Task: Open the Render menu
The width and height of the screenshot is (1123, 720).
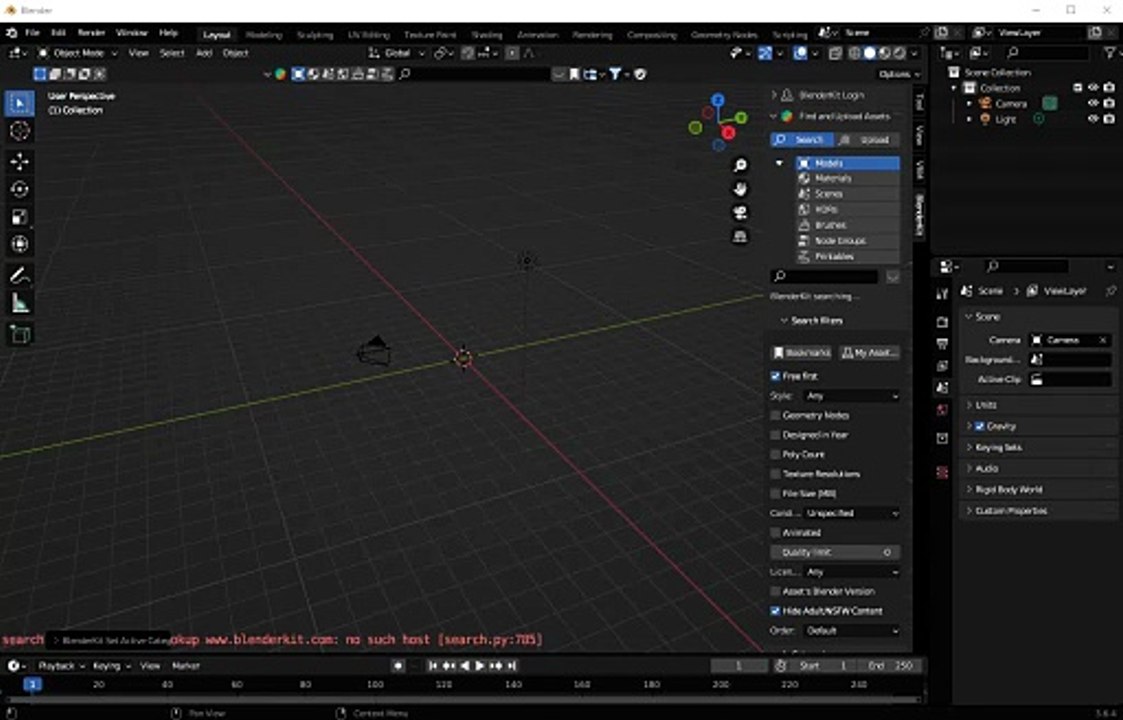Action: pos(91,33)
